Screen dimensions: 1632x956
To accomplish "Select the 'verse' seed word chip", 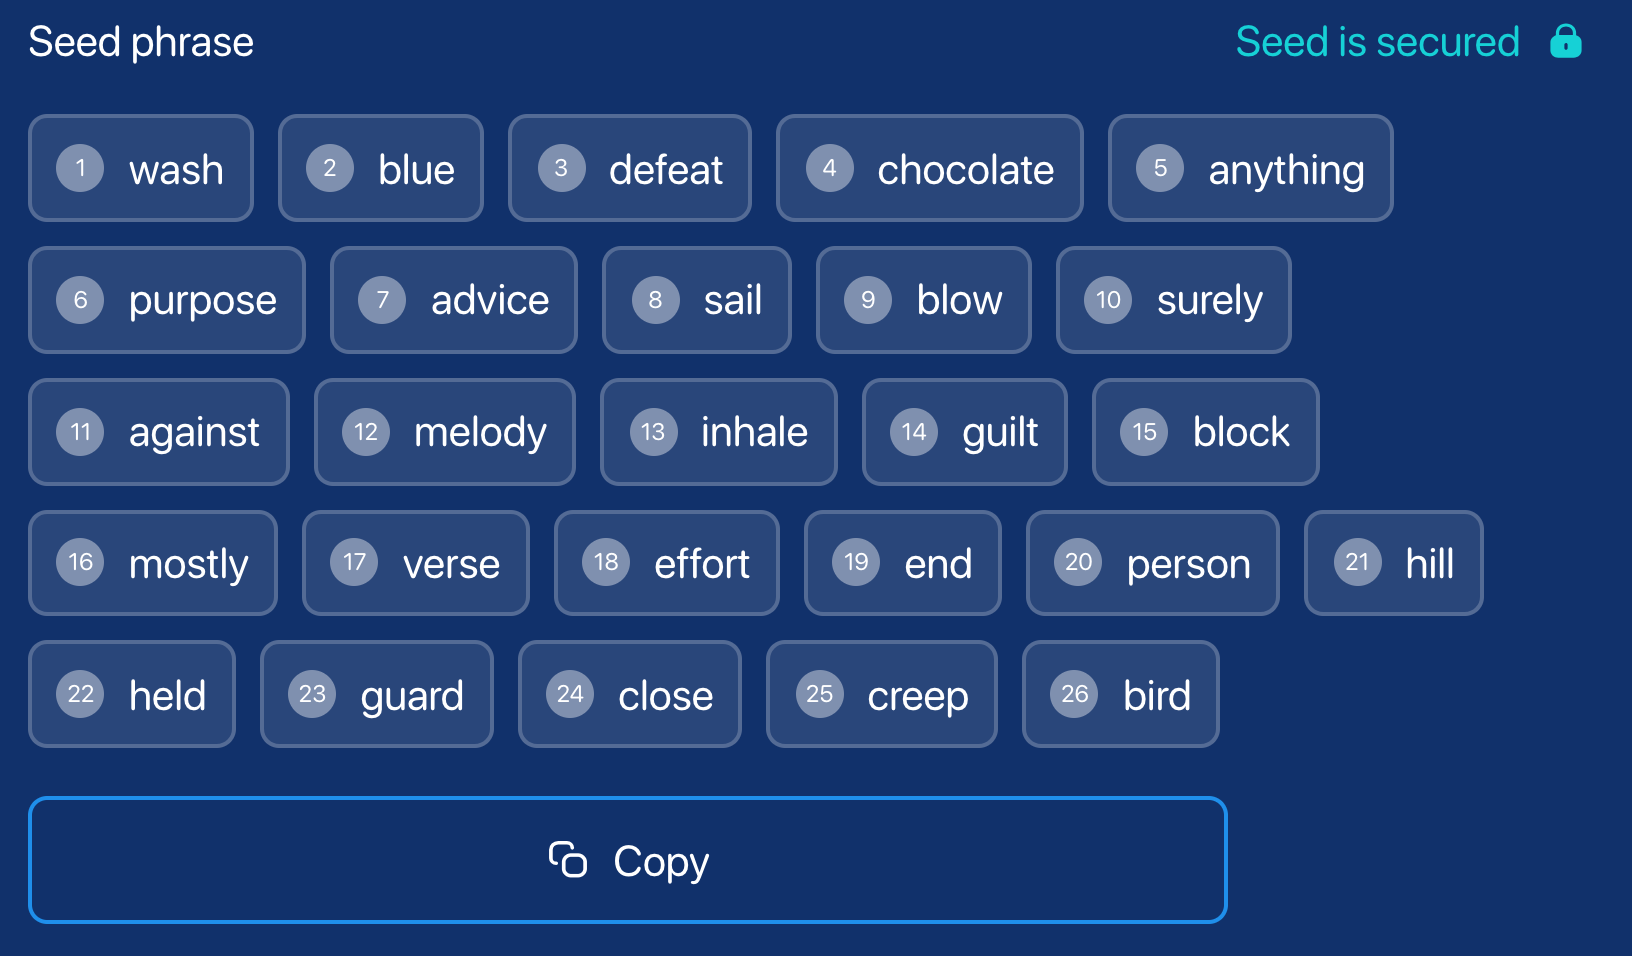I will (415, 563).
